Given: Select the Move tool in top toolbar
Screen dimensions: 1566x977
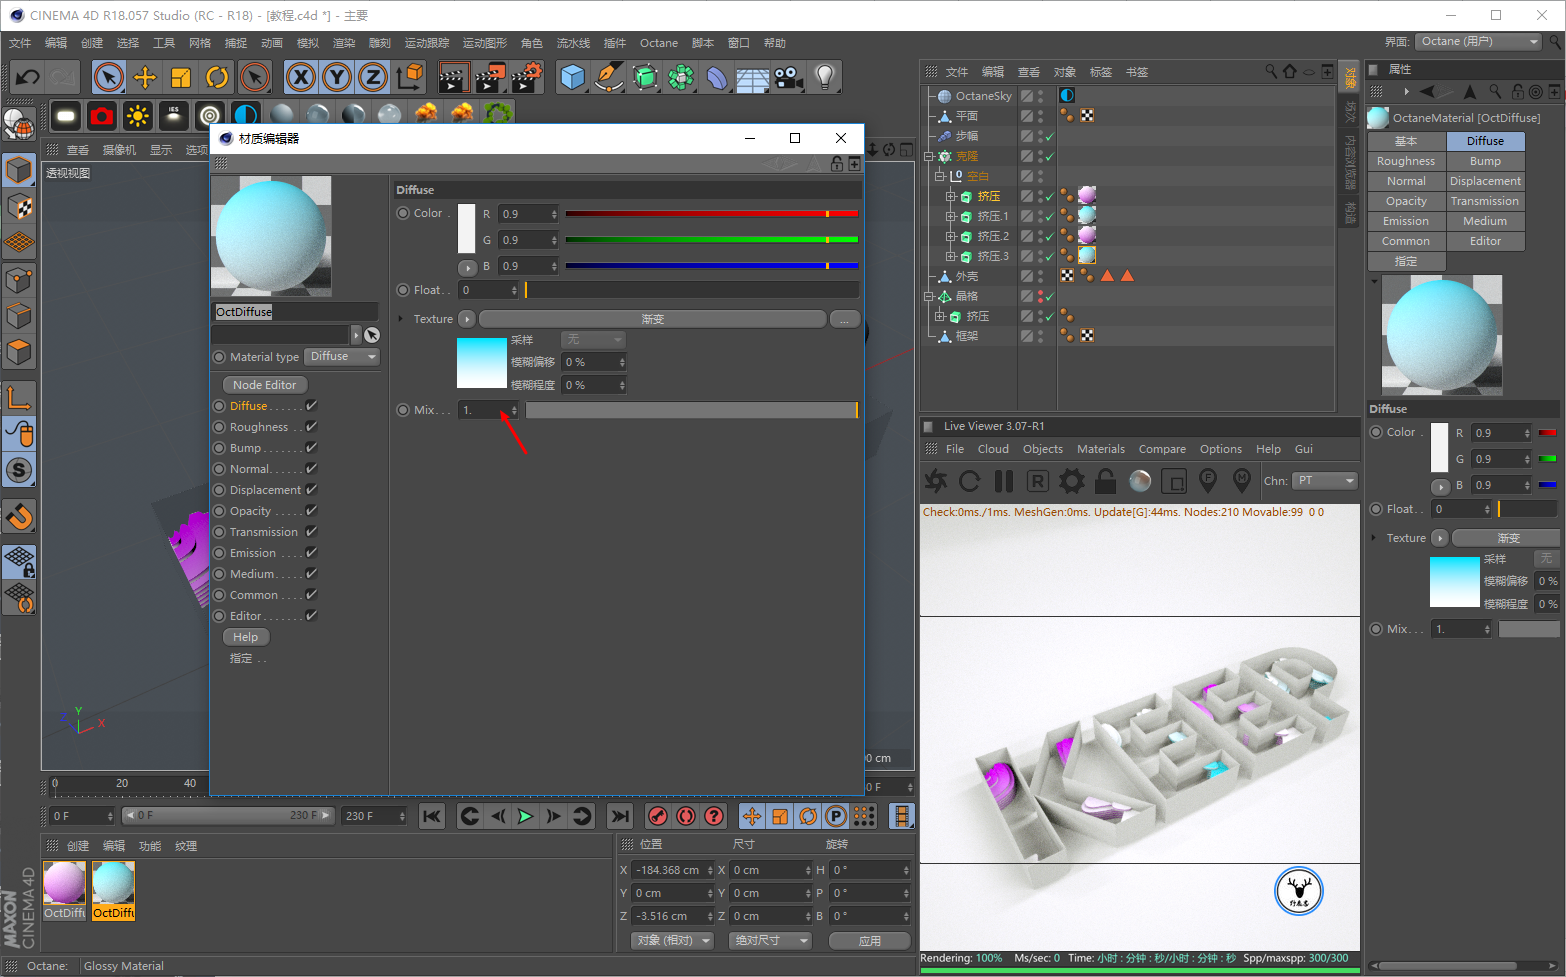Looking at the screenshot, I should pyautogui.click(x=145, y=77).
